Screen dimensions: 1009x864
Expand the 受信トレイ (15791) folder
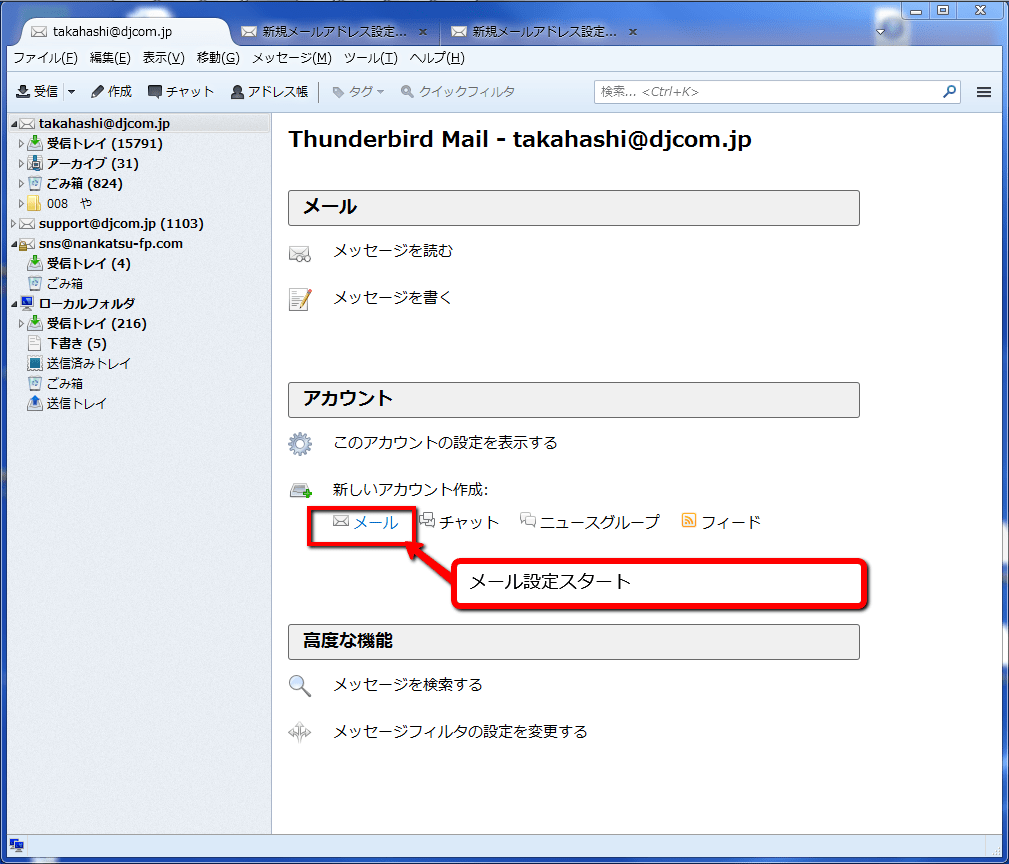coord(20,143)
